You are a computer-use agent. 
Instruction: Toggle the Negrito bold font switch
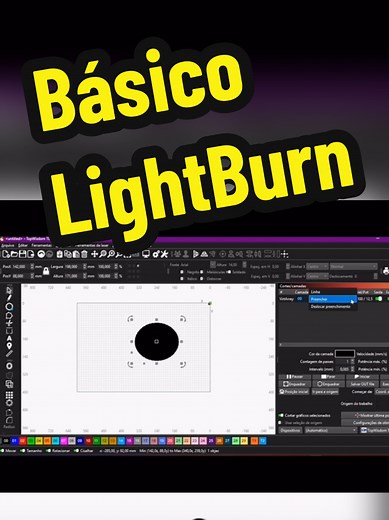[182, 272]
